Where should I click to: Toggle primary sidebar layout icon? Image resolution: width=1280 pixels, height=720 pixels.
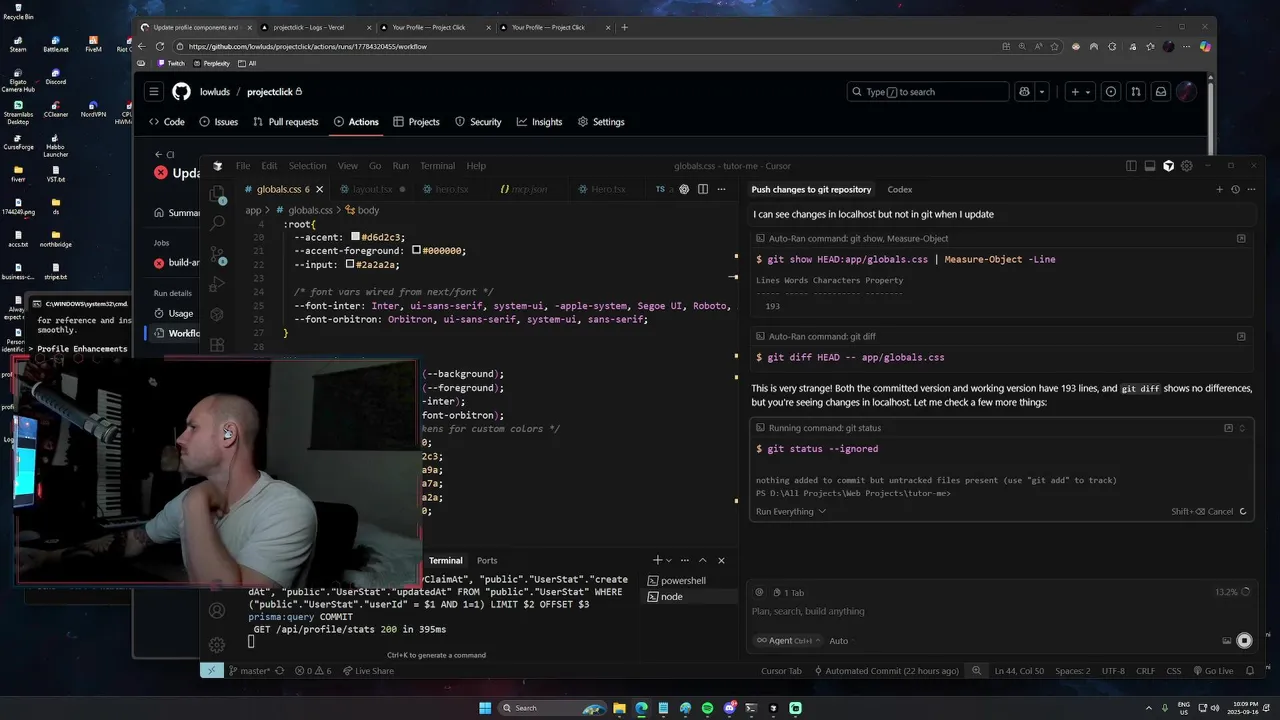pos(1131,166)
